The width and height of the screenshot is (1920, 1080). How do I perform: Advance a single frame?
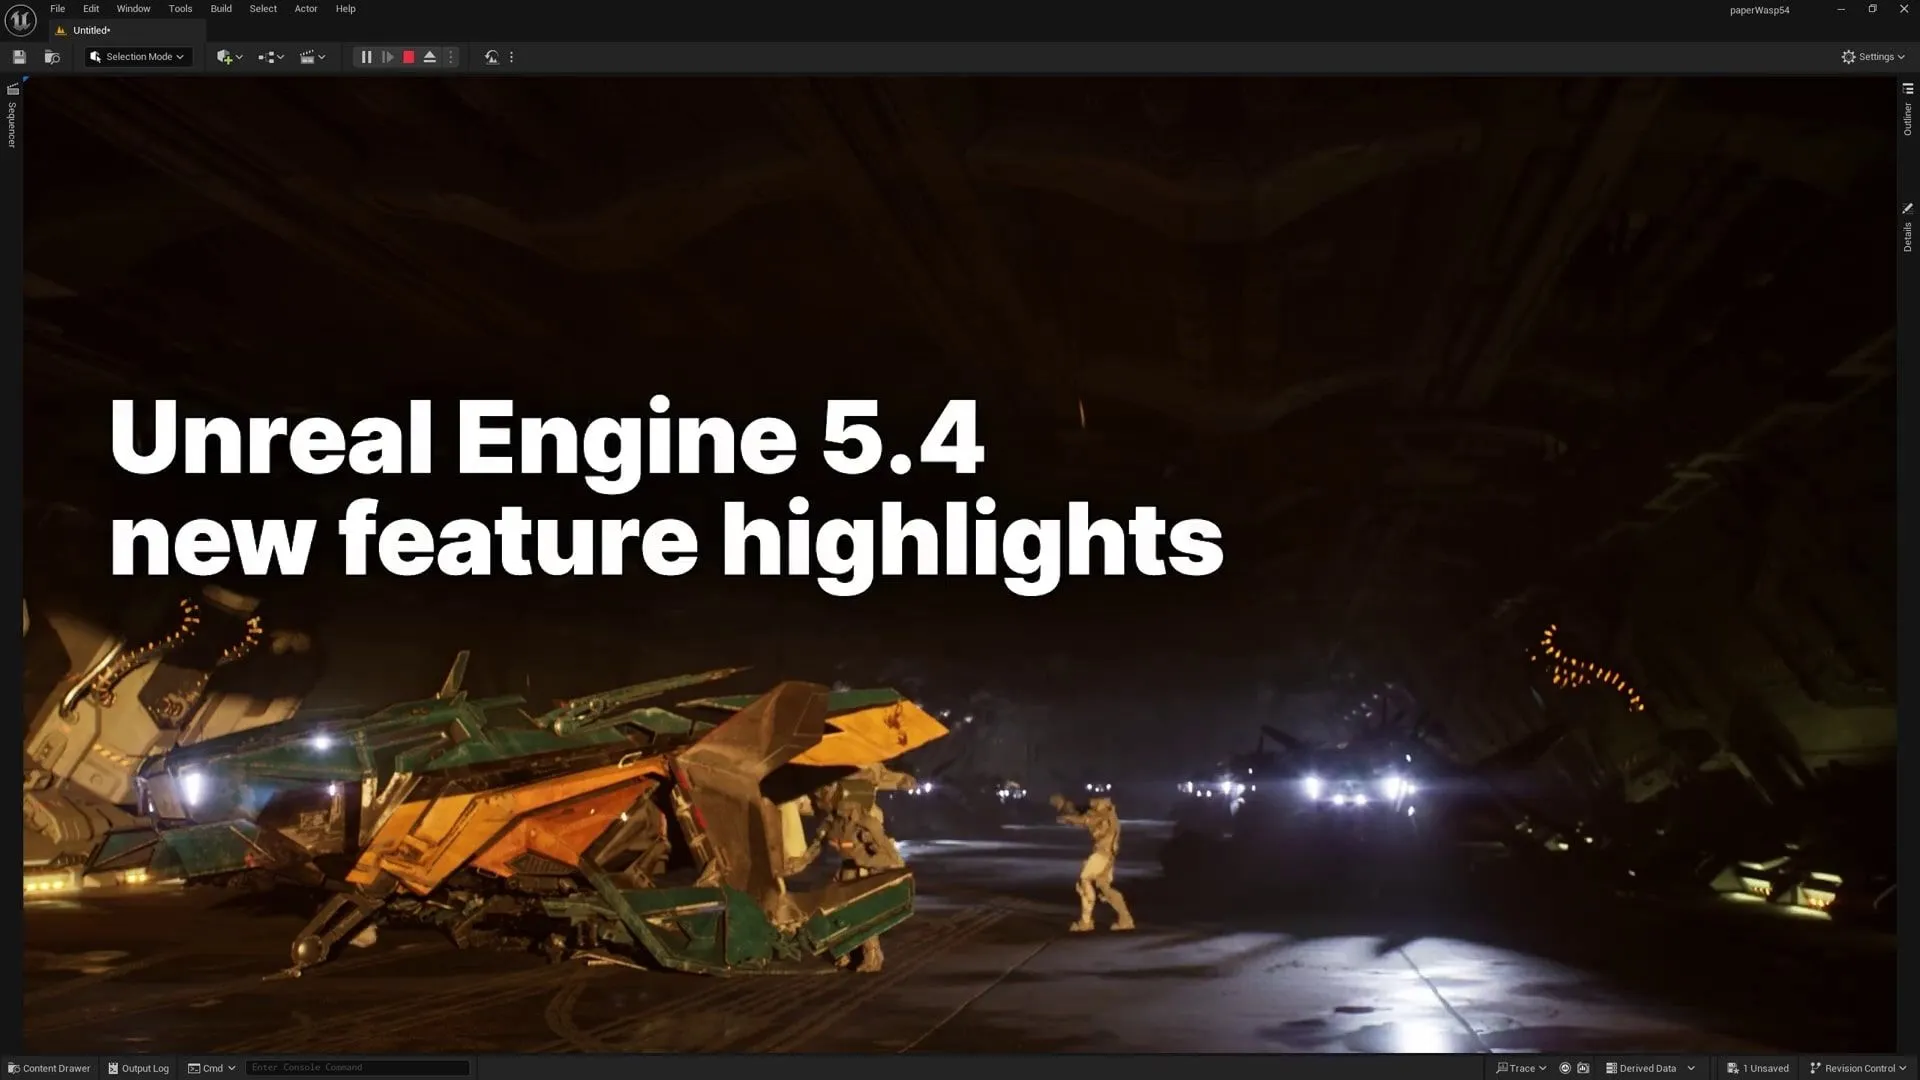pyautogui.click(x=388, y=57)
